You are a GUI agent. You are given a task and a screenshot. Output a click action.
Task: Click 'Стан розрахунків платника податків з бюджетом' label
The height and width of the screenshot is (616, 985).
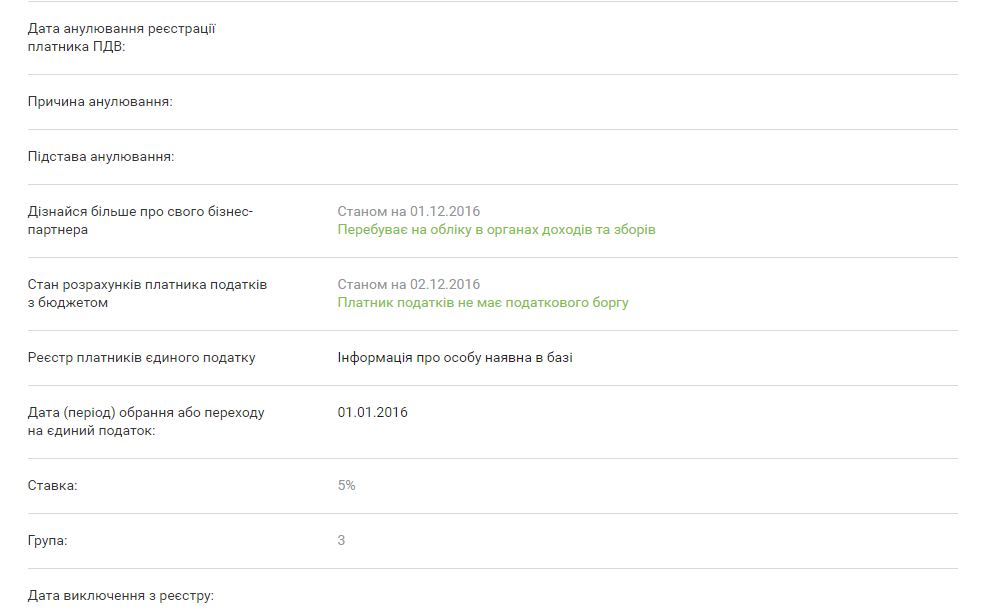(147, 294)
